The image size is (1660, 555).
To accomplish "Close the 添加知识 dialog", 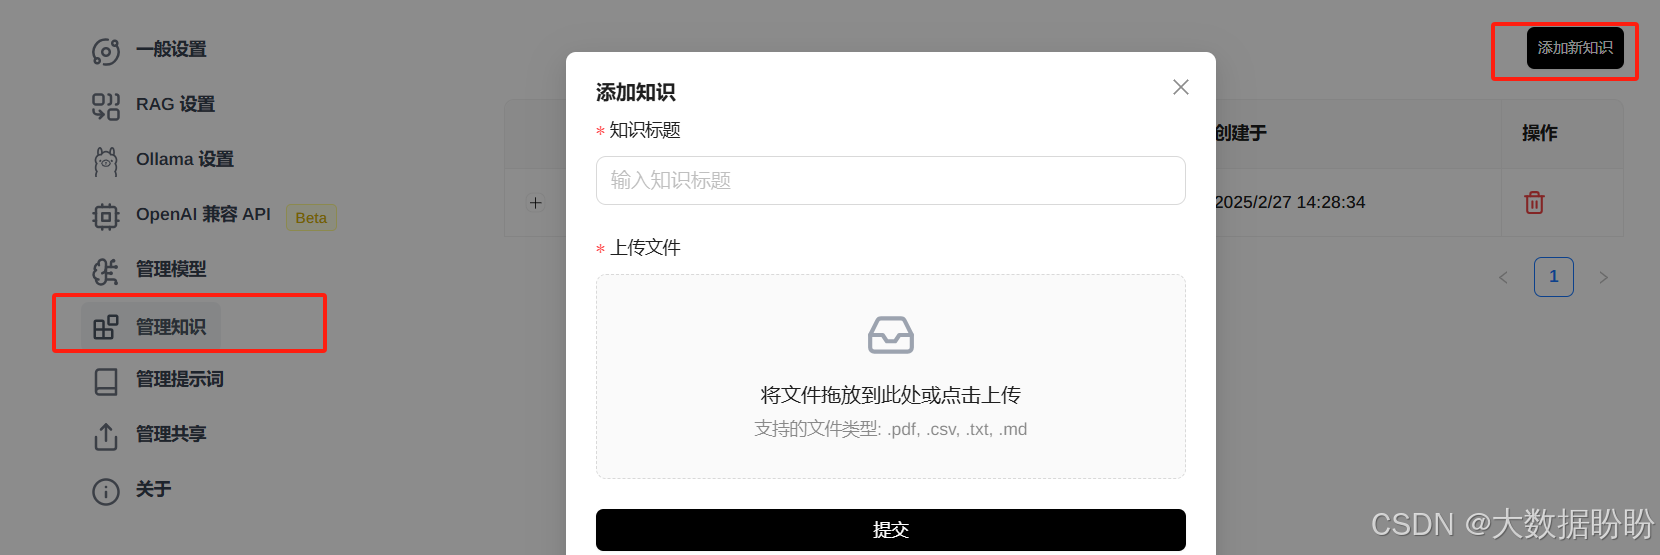I will tap(1181, 87).
